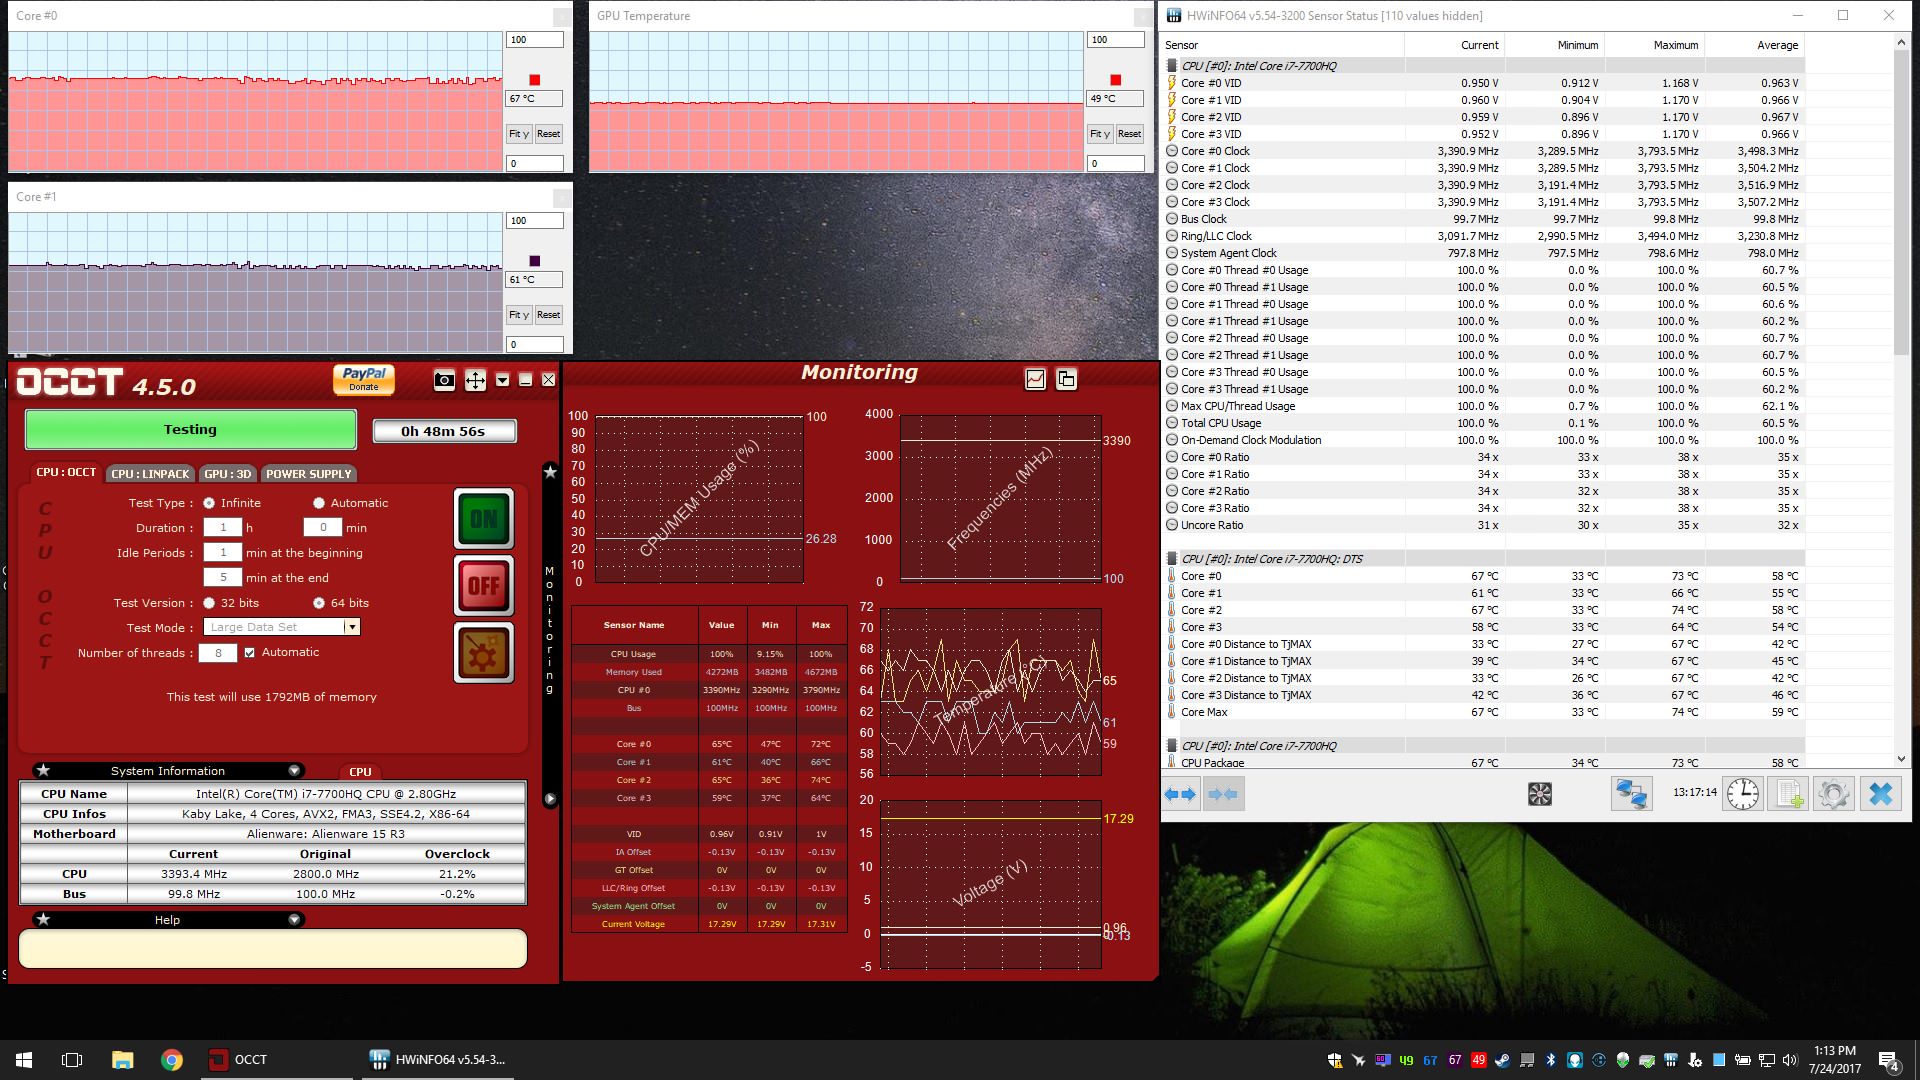Screen dimensions: 1920x1080
Task: Open HWiNFO sensor settings gear icon
Action: 1833,794
